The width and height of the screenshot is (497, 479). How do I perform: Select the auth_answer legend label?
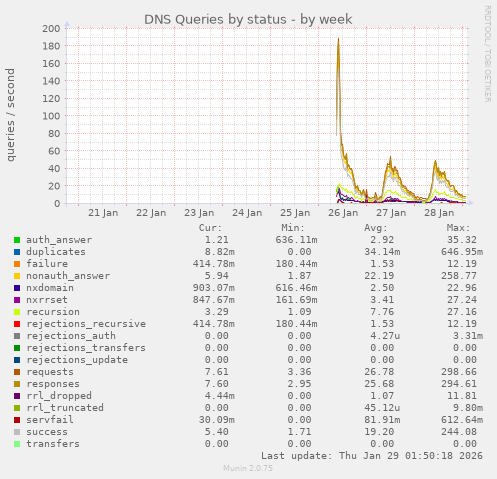[59, 240]
